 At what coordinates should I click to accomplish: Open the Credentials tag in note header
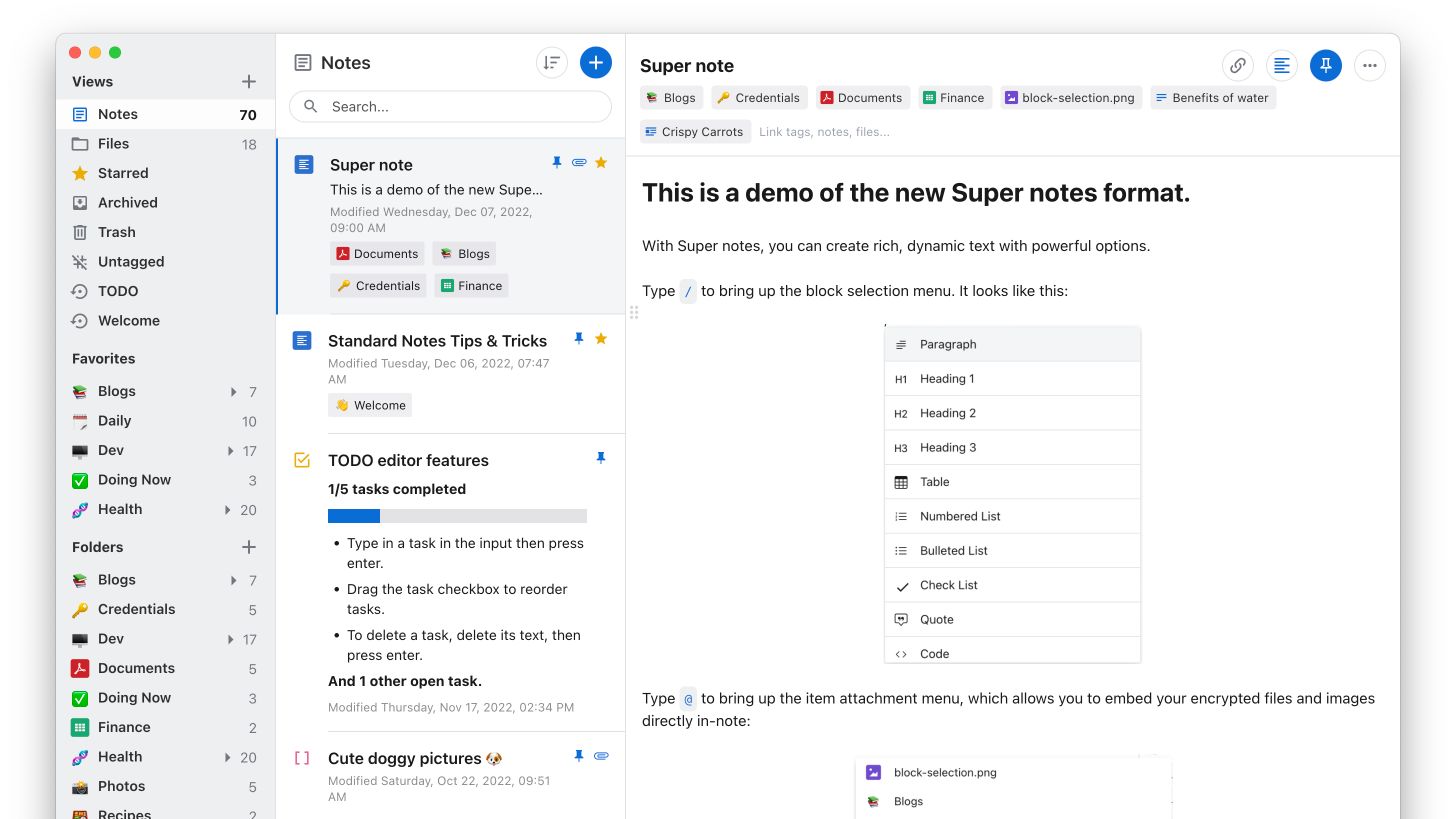pyautogui.click(x=759, y=98)
